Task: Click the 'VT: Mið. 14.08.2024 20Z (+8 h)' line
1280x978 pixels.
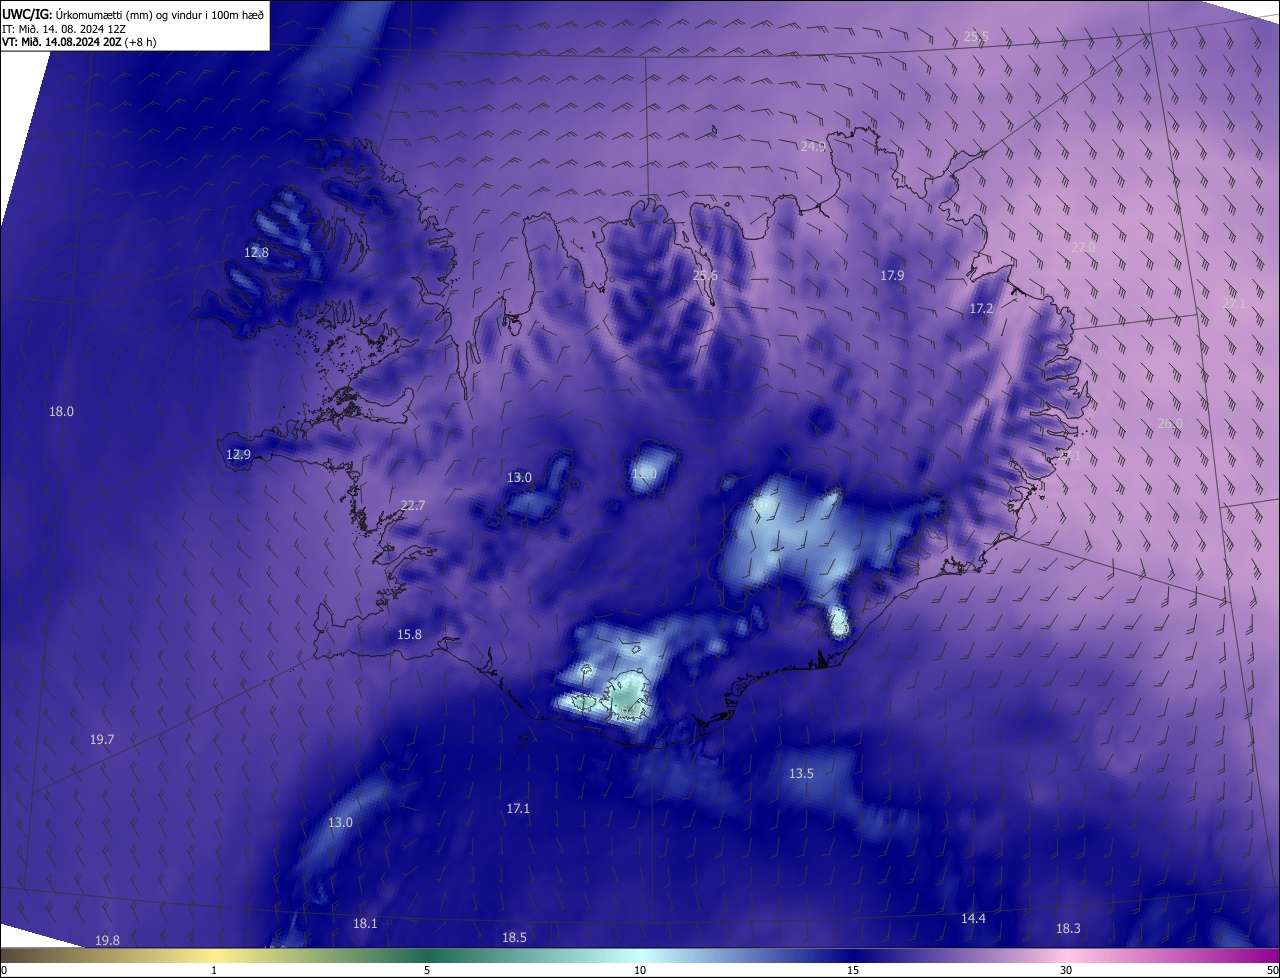Action: point(79,42)
